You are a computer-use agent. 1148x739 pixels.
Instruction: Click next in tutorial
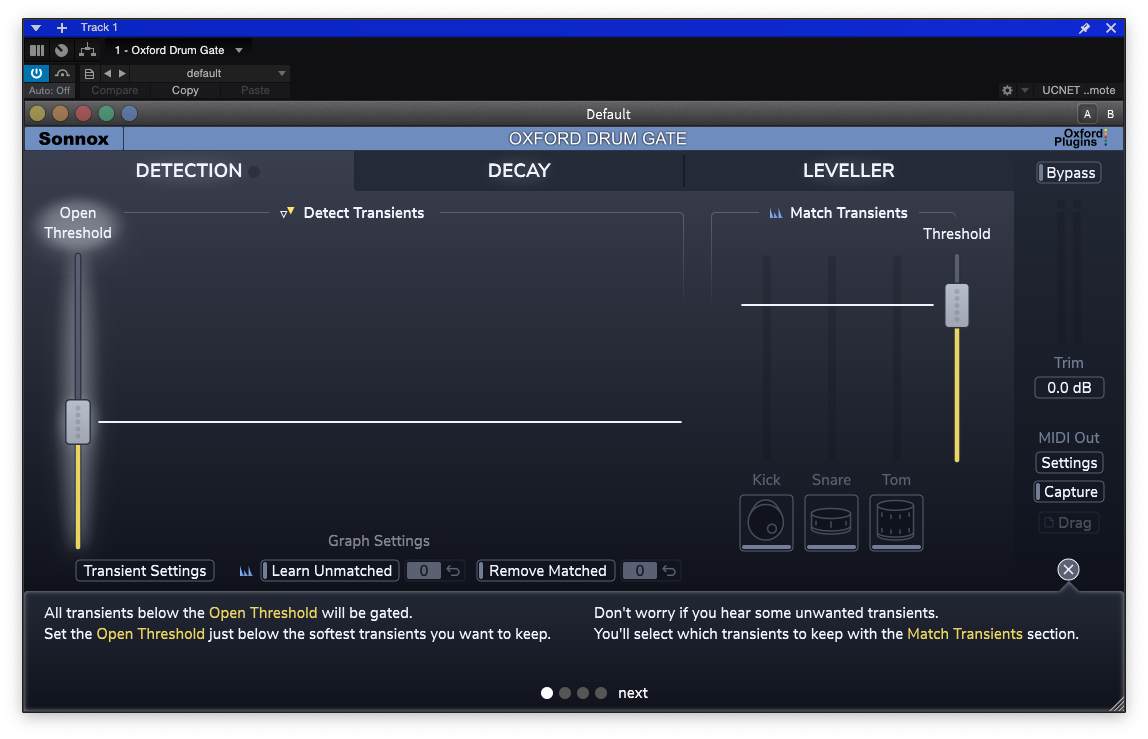[633, 693]
